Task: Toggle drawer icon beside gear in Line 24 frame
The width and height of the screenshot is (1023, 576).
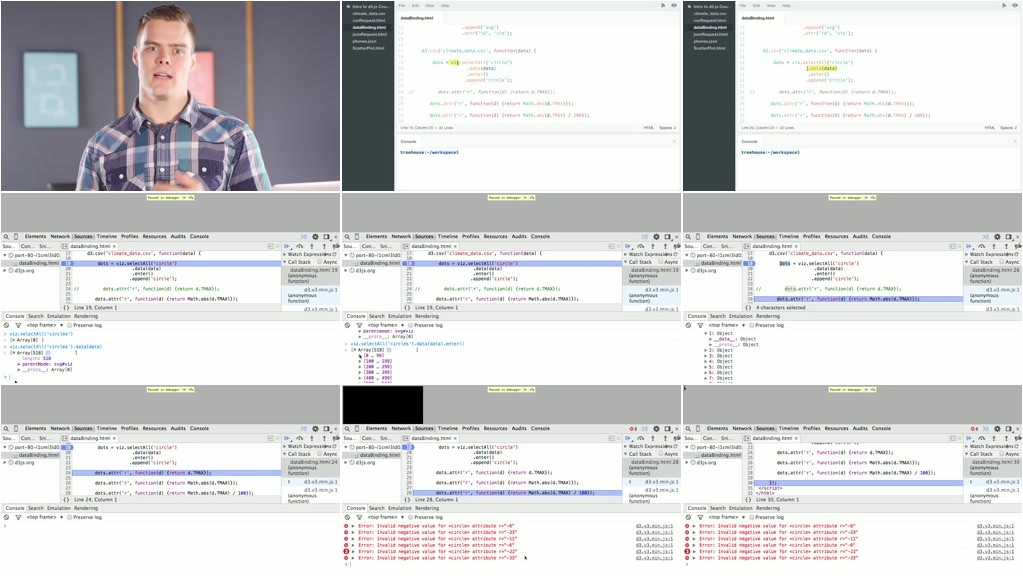Action: tap(303, 429)
